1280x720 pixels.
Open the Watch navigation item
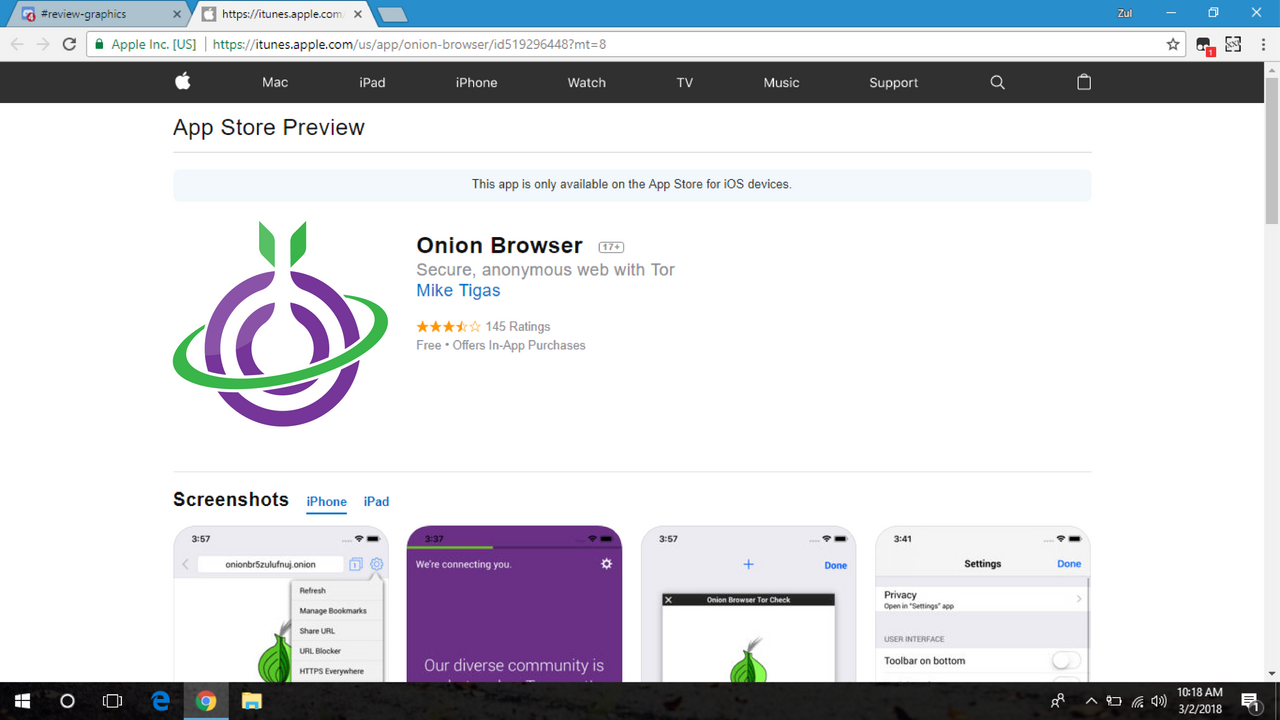pyautogui.click(x=587, y=82)
